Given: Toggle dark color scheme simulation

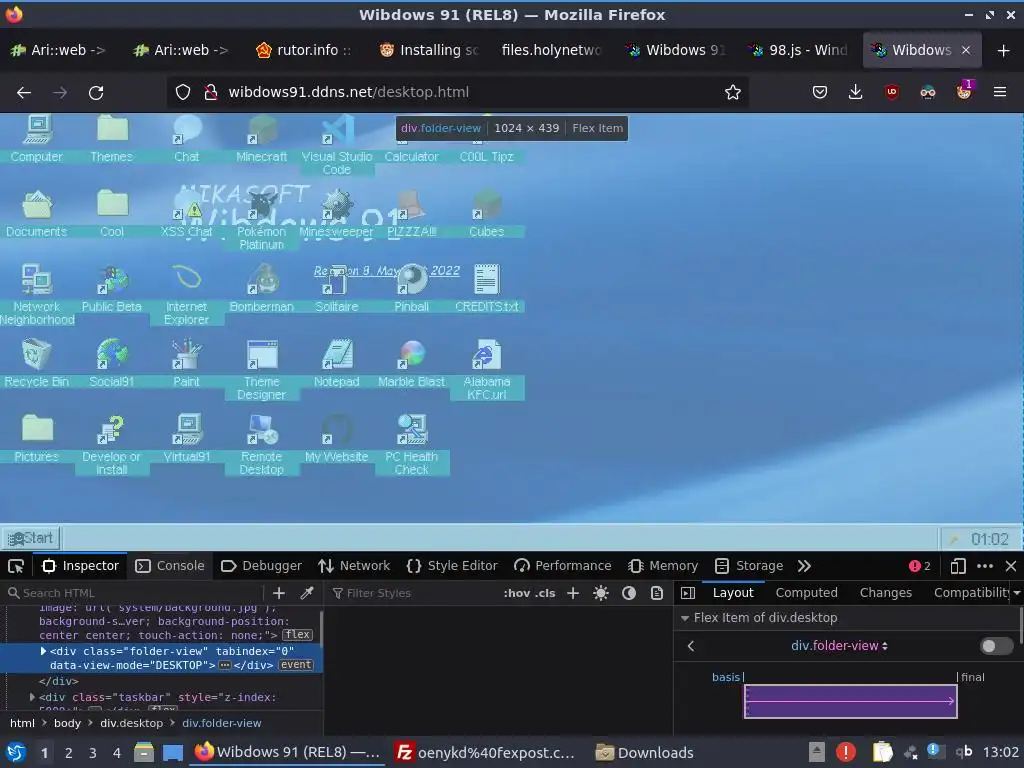Looking at the screenshot, I should tap(629, 593).
